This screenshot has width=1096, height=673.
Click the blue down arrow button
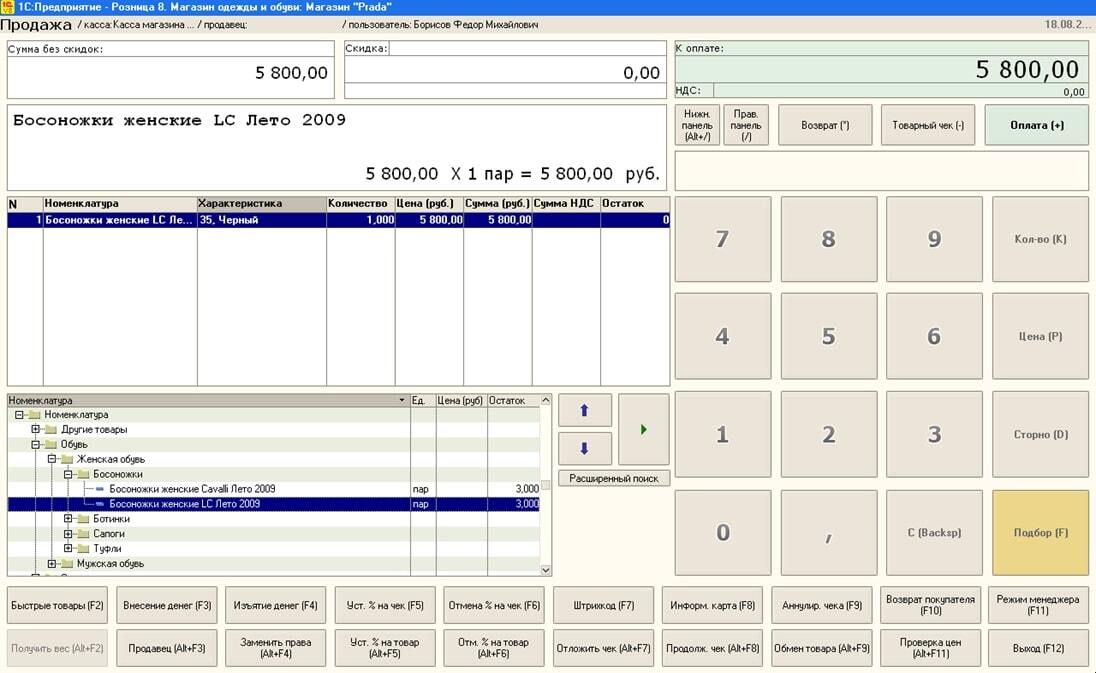point(584,448)
